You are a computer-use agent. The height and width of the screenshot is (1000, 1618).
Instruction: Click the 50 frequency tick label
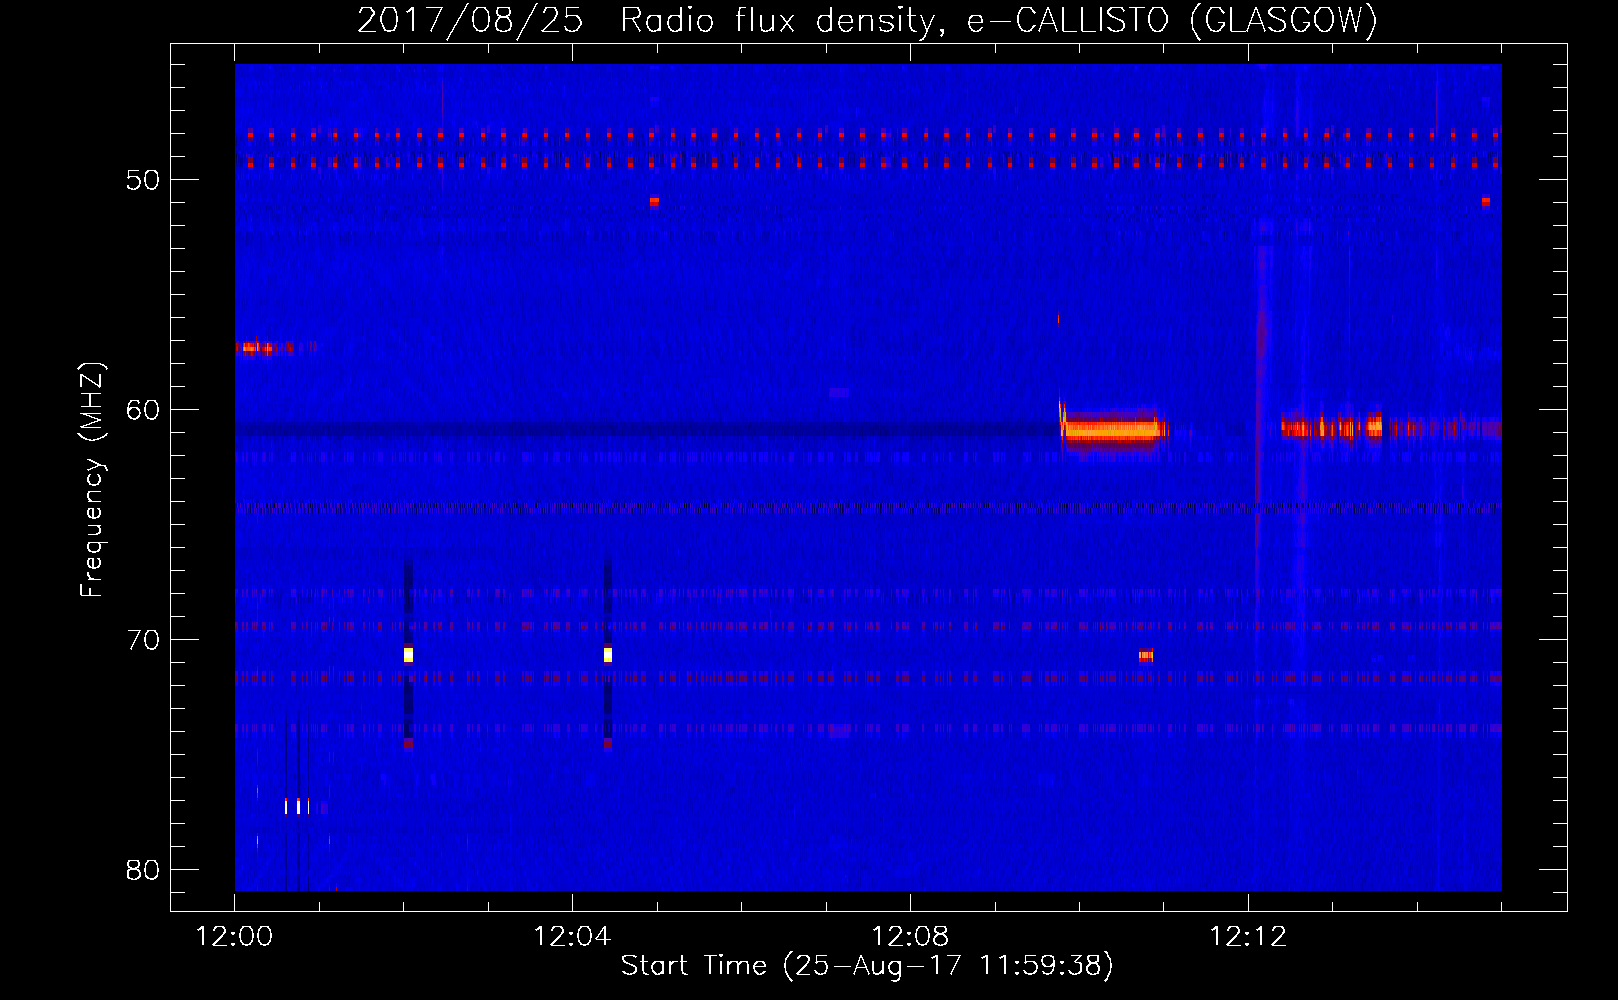tap(143, 180)
